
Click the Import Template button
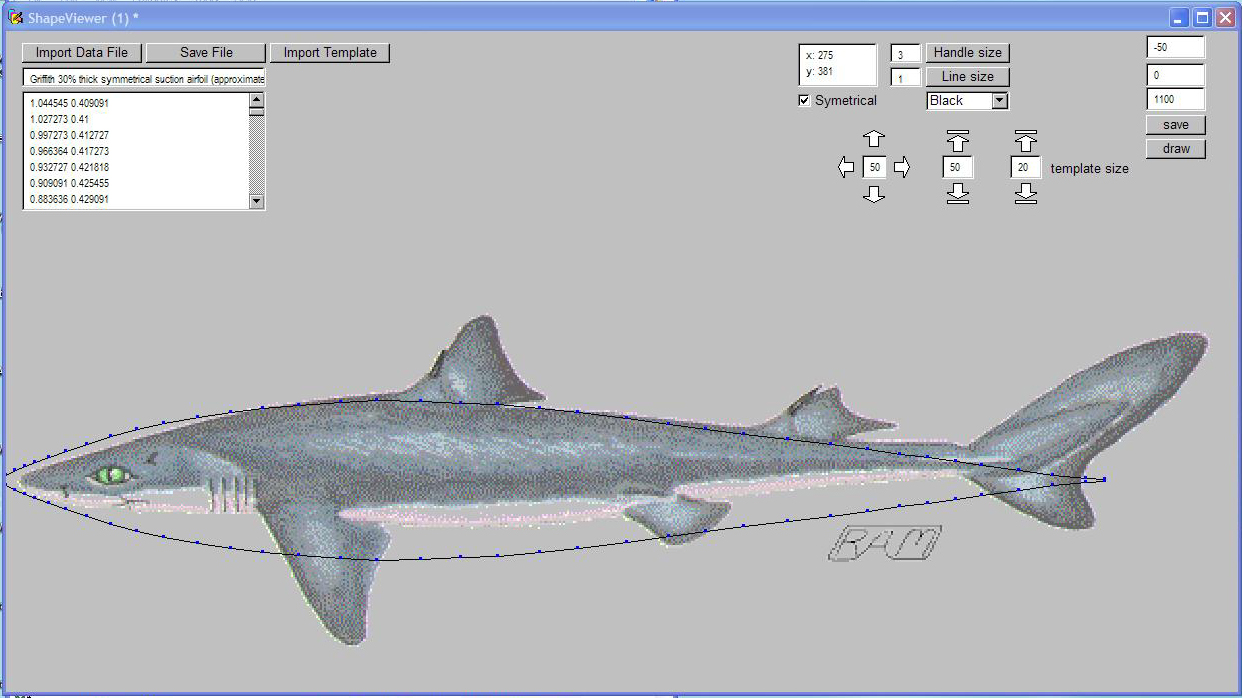click(330, 53)
